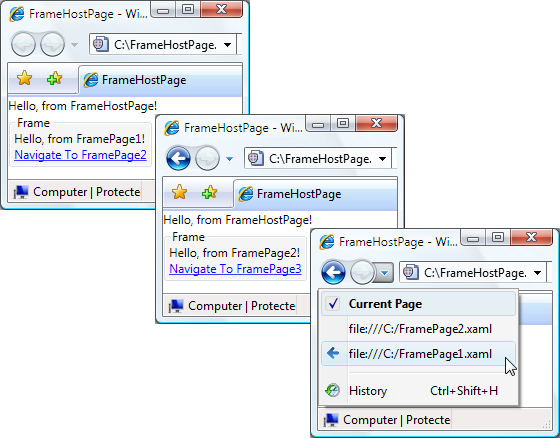Select Current Page entry in history menu
The image size is (560, 438).
[x=418, y=304]
